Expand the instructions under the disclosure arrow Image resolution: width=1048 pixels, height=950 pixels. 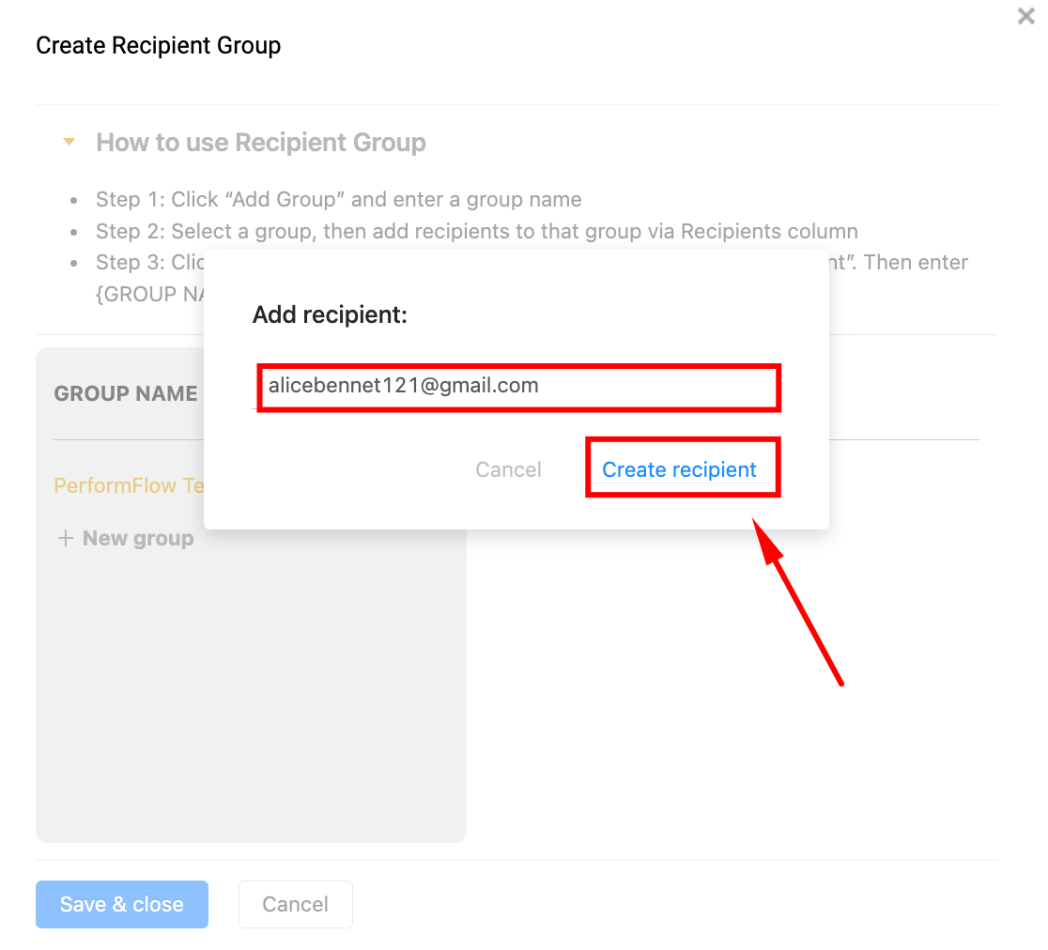69,142
